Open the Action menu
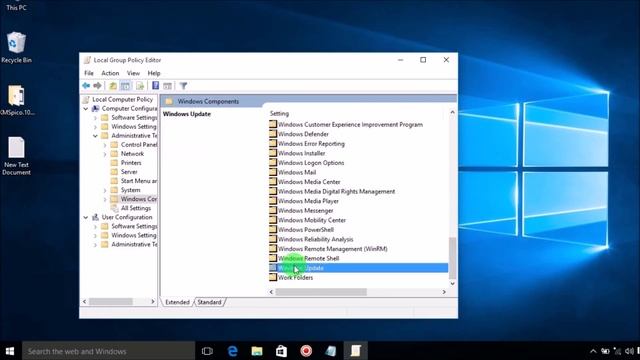Viewport: 640px width, 360px height. point(110,73)
